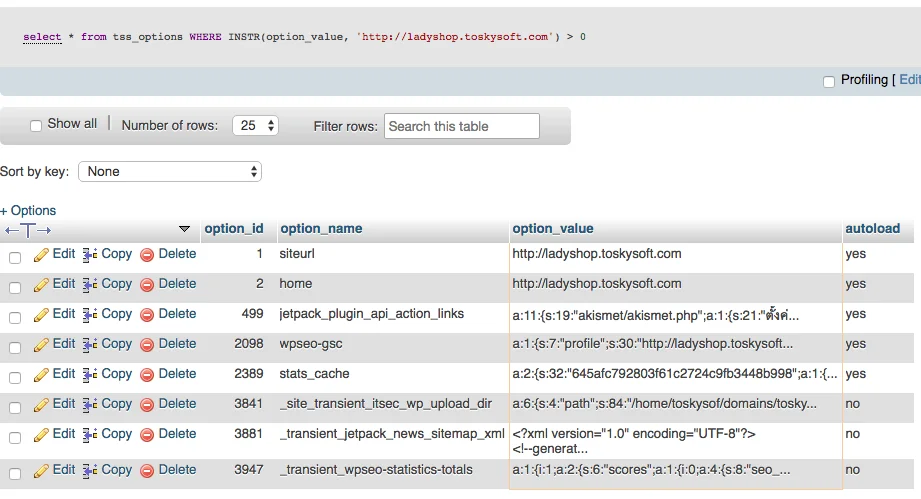Check the wpseo-gsc row checkbox
The width and height of the screenshot is (921, 499).
point(15,348)
